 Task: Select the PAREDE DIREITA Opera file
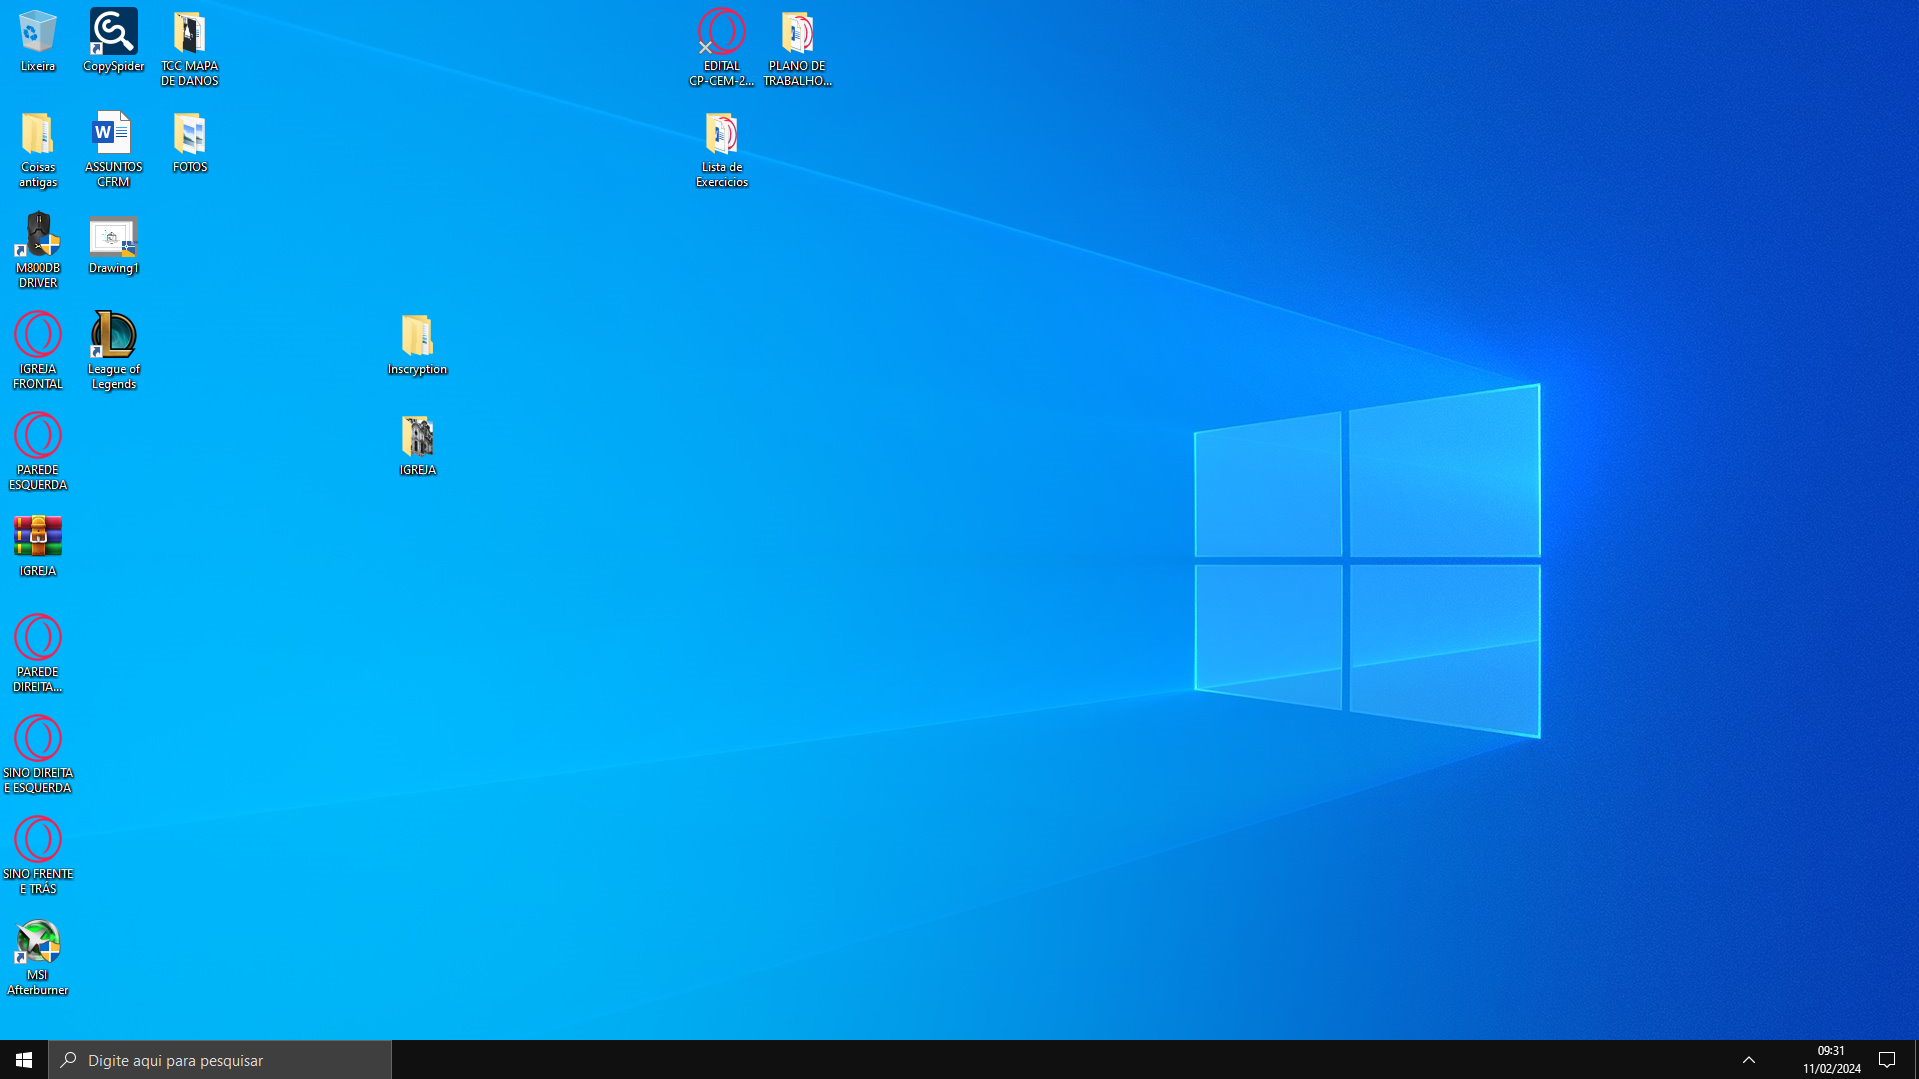click(37, 654)
